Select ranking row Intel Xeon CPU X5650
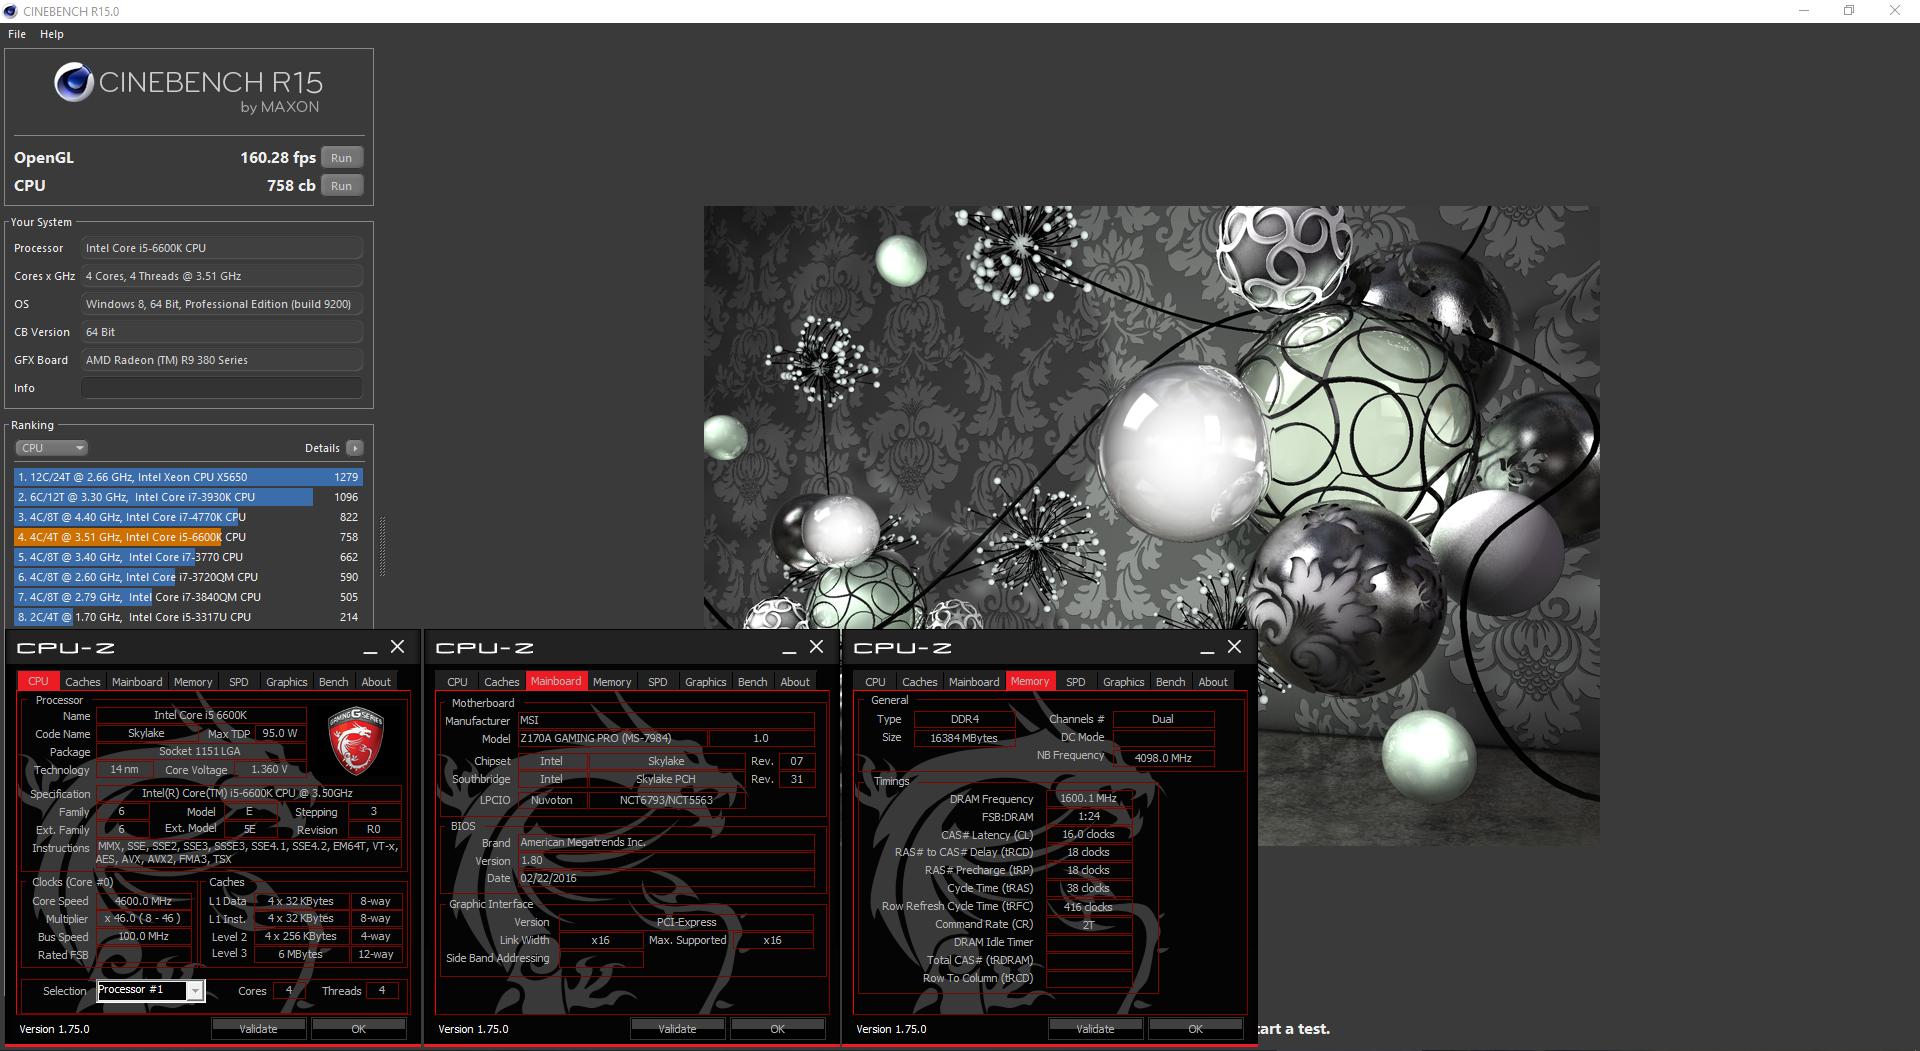1920x1051 pixels. (x=188, y=477)
